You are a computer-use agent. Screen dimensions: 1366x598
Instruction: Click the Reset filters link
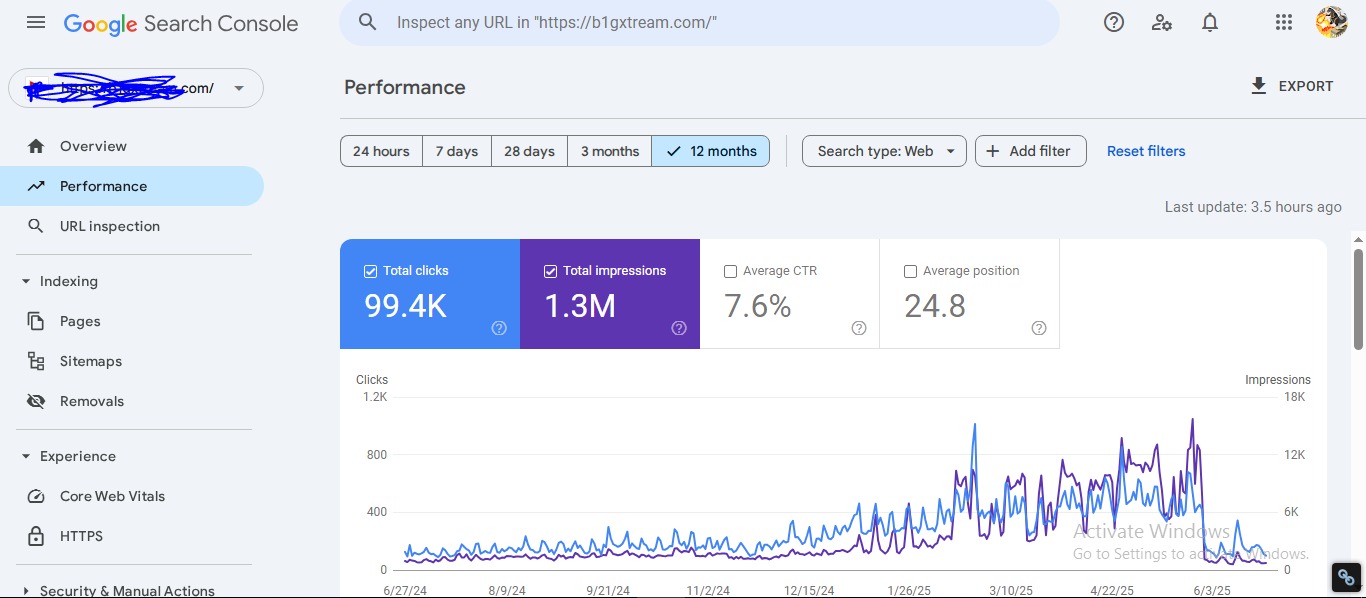1146,151
